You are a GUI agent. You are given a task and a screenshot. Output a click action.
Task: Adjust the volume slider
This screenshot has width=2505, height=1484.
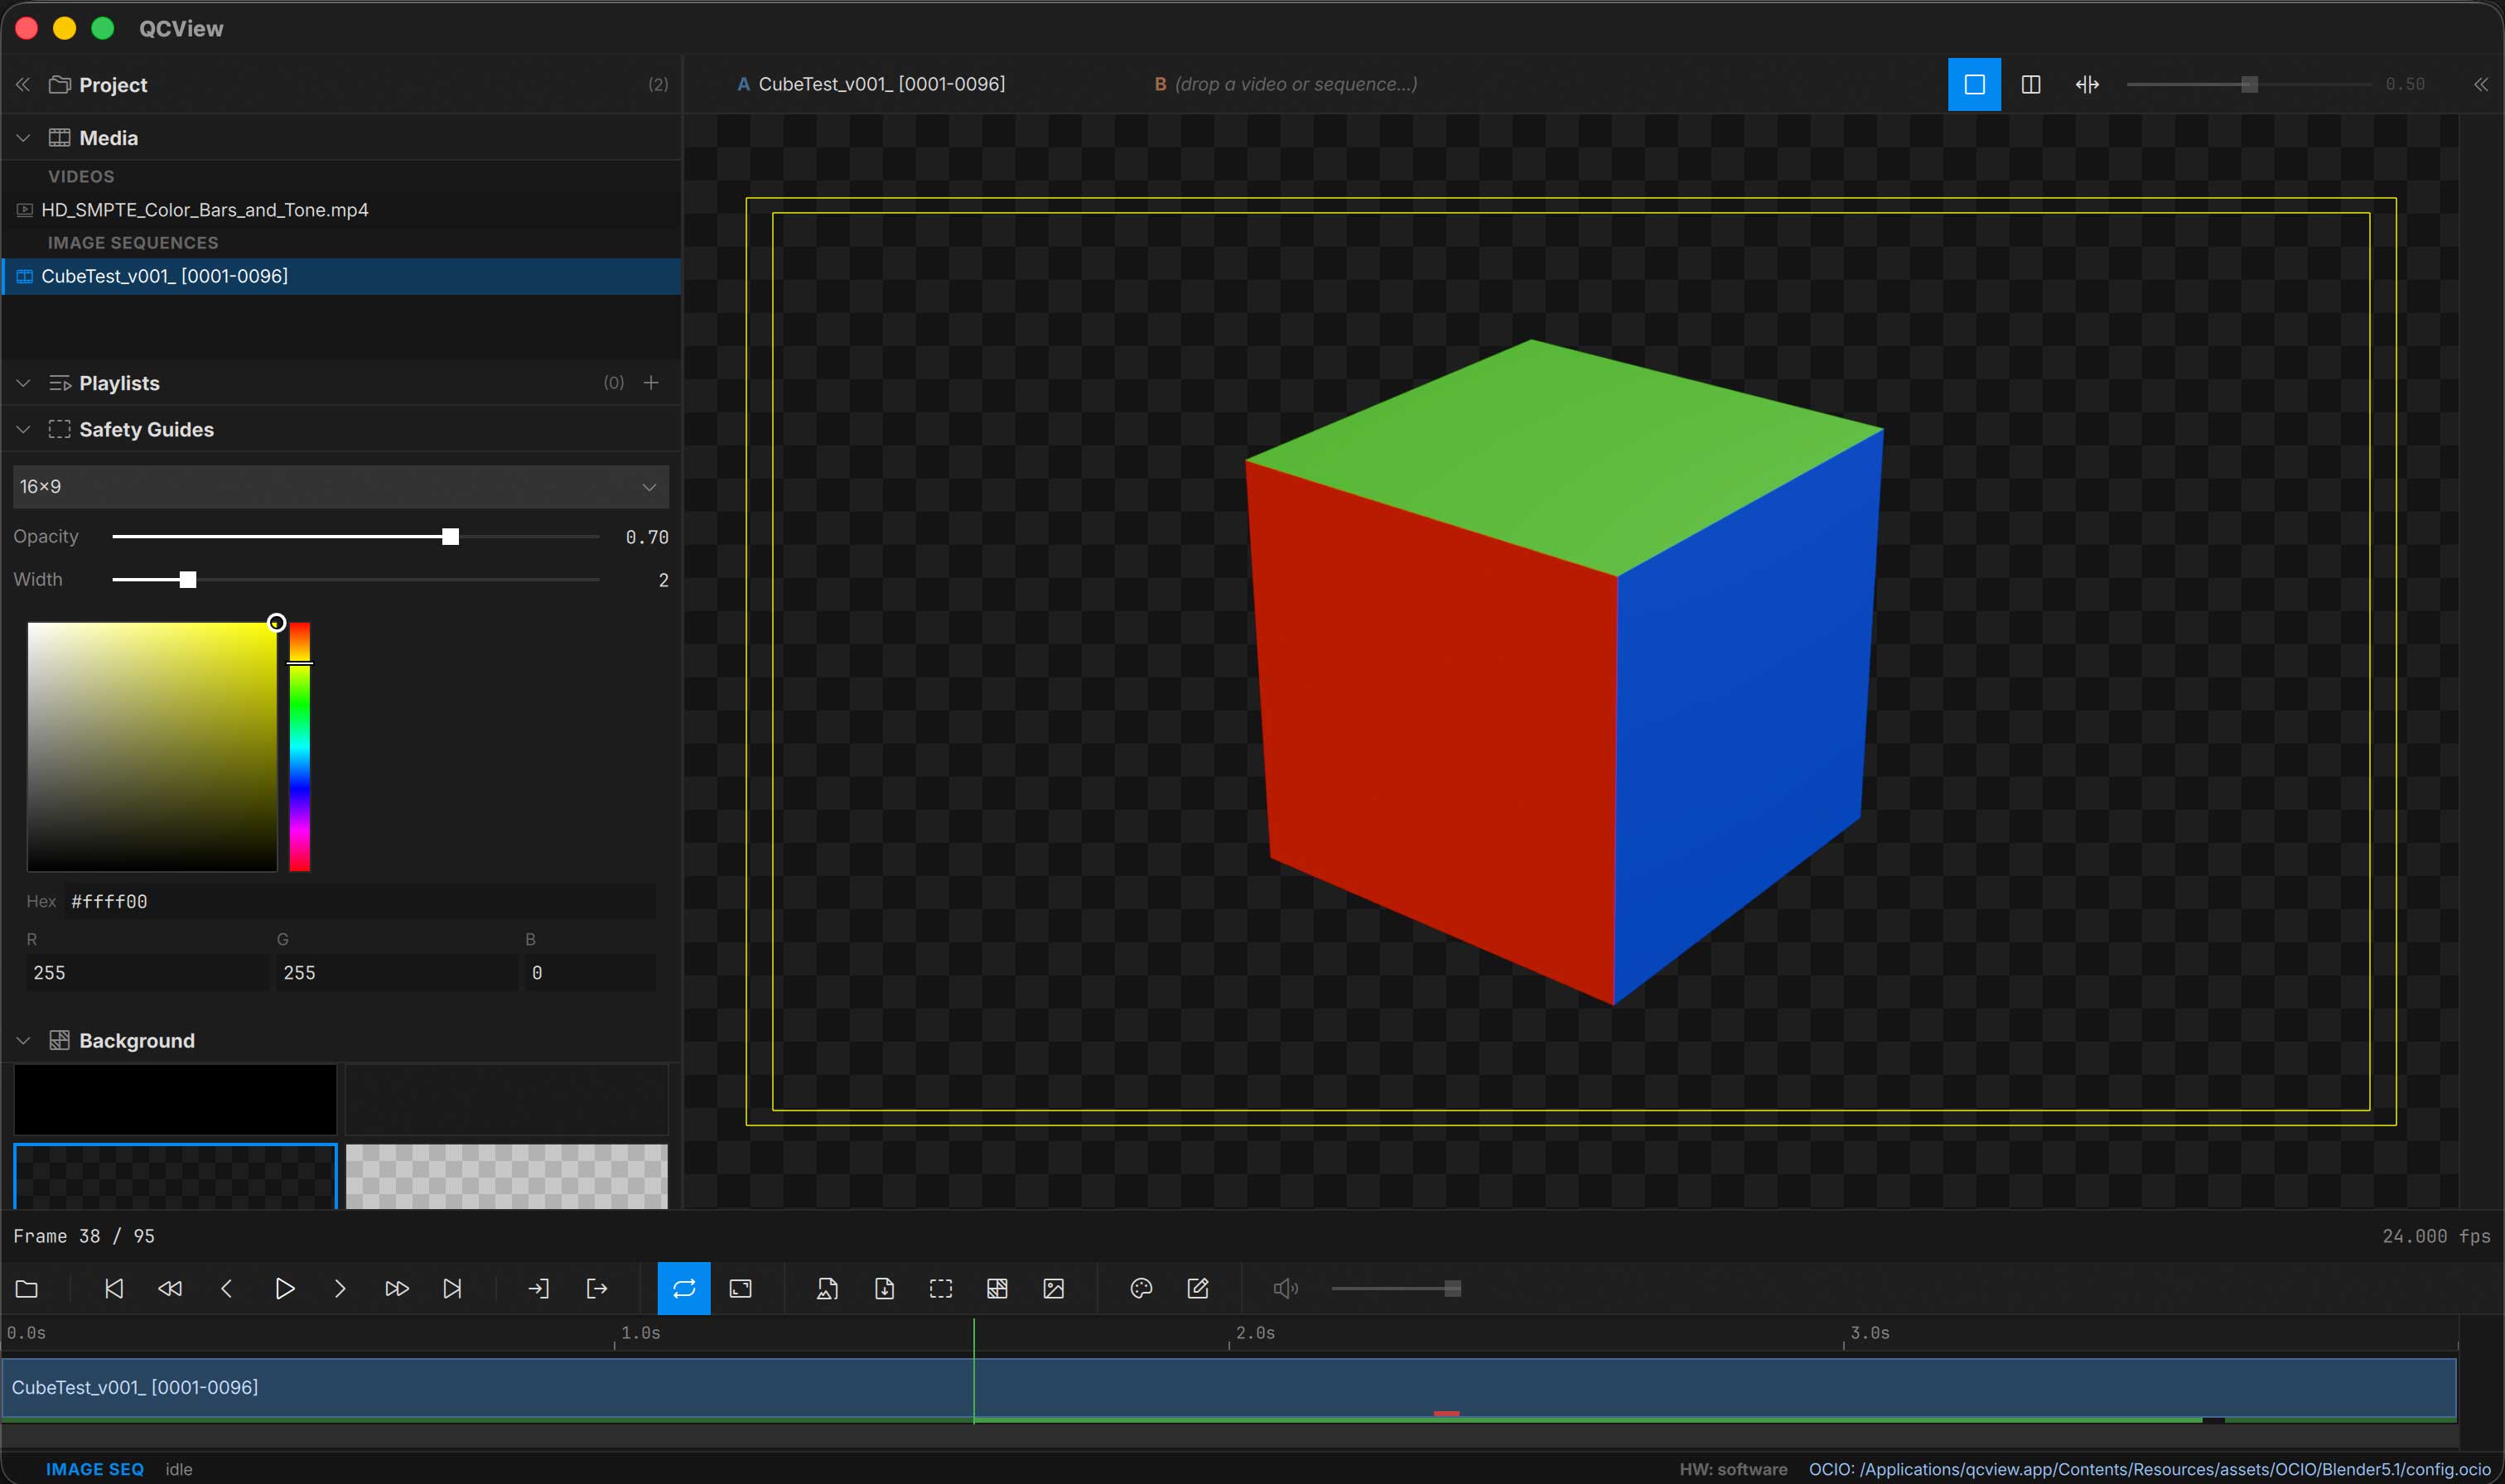(x=1396, y=1288)
